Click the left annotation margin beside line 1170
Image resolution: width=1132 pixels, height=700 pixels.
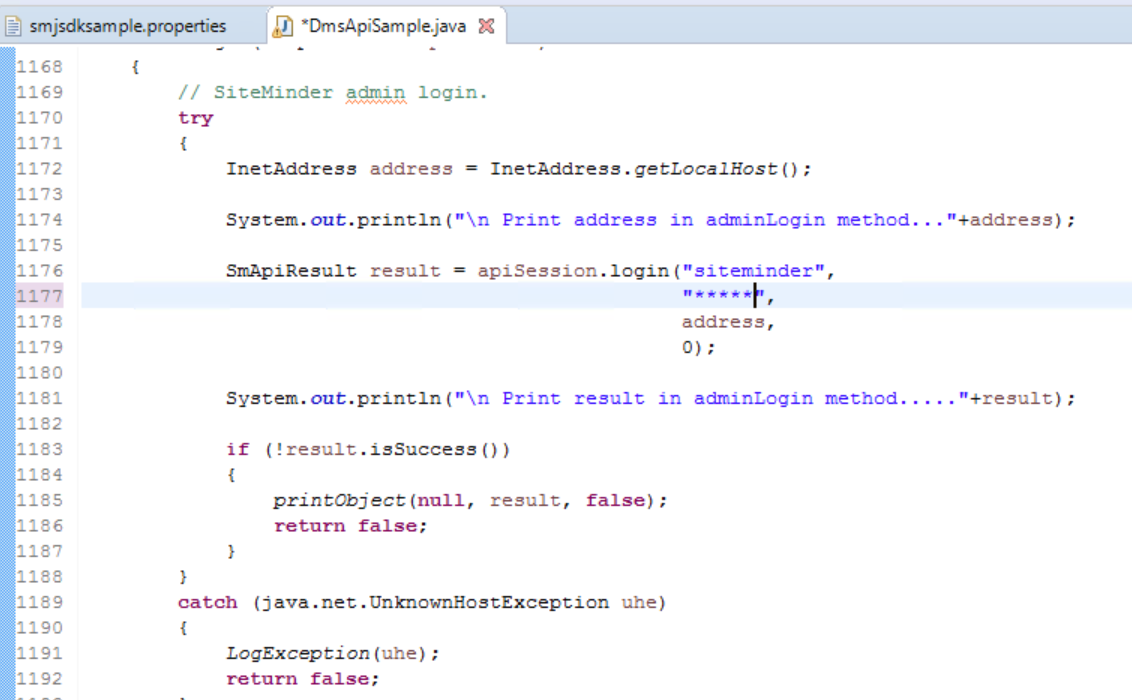(x=6, y=117)
